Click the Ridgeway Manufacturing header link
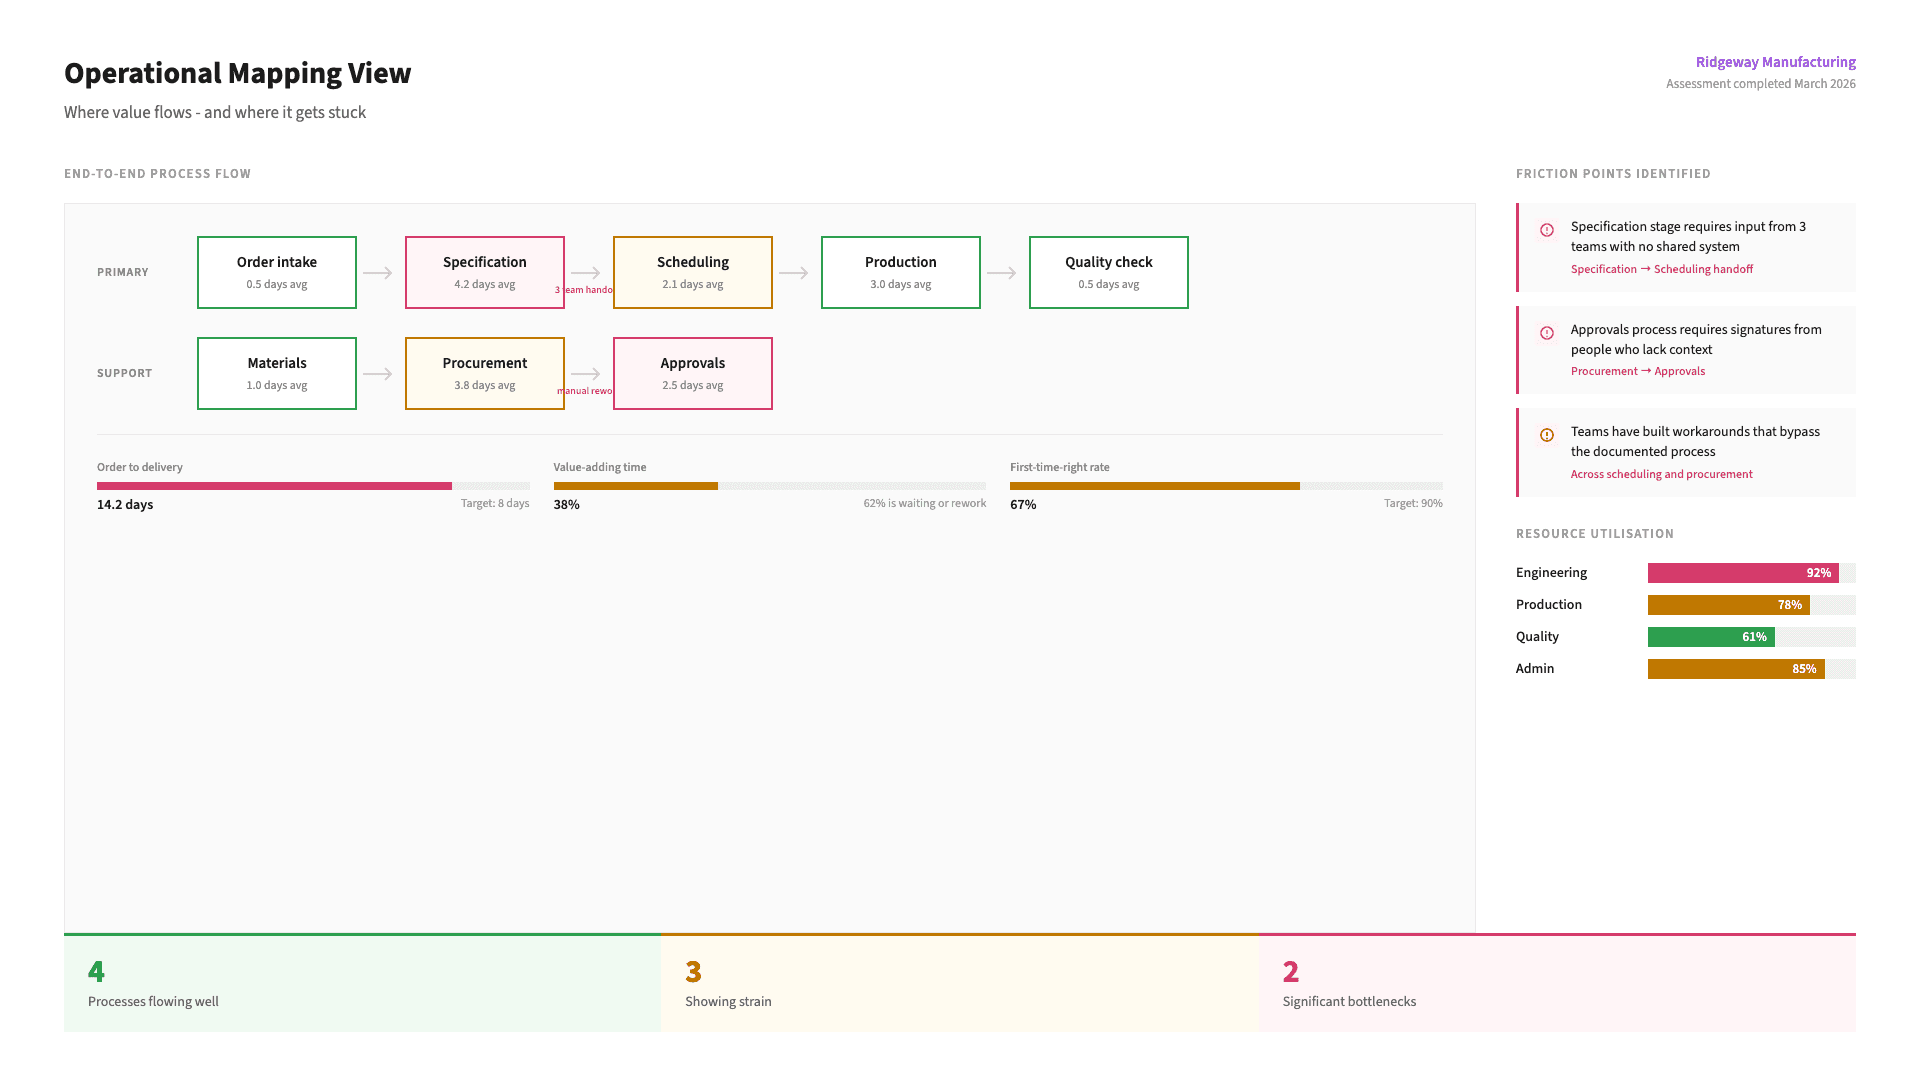Viewport: 1920px width, 1080px height. pyautogui.click(x=1775, y=61)
